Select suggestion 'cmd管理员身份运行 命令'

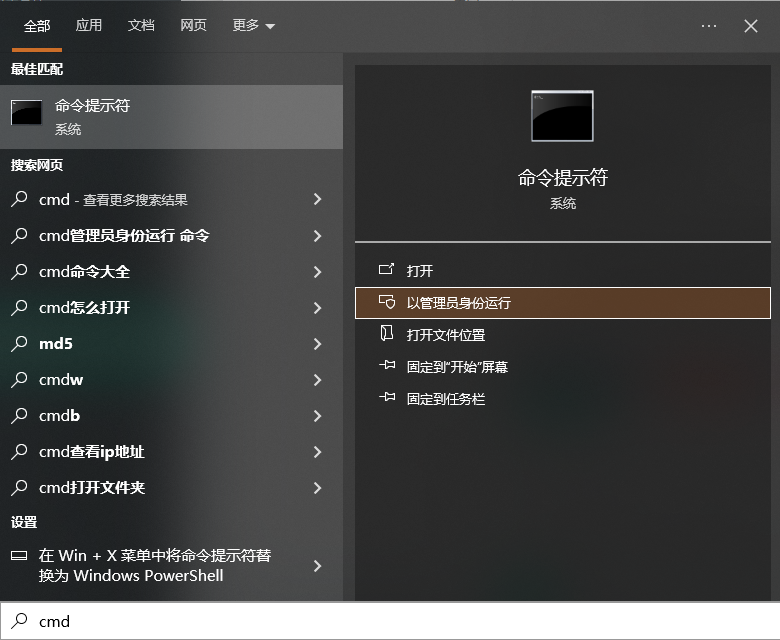(171, 236)
